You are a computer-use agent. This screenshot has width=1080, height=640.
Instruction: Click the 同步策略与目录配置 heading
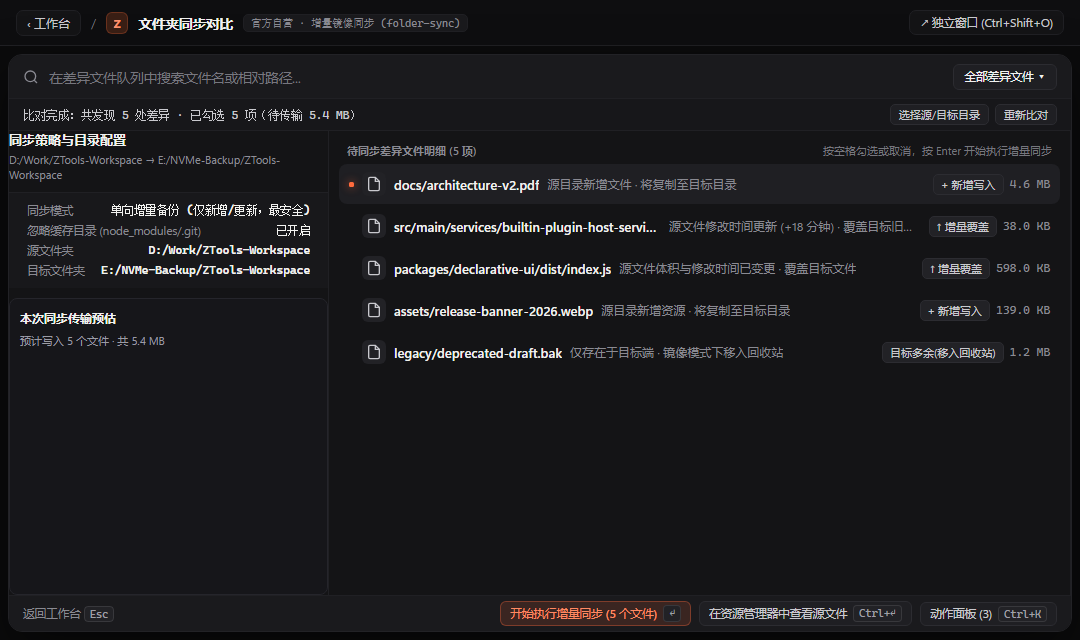(x=68, y=140)
